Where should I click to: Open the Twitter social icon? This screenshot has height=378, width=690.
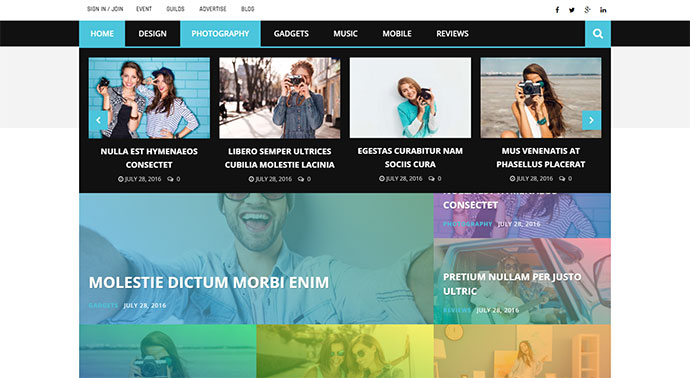coord(572,10)
